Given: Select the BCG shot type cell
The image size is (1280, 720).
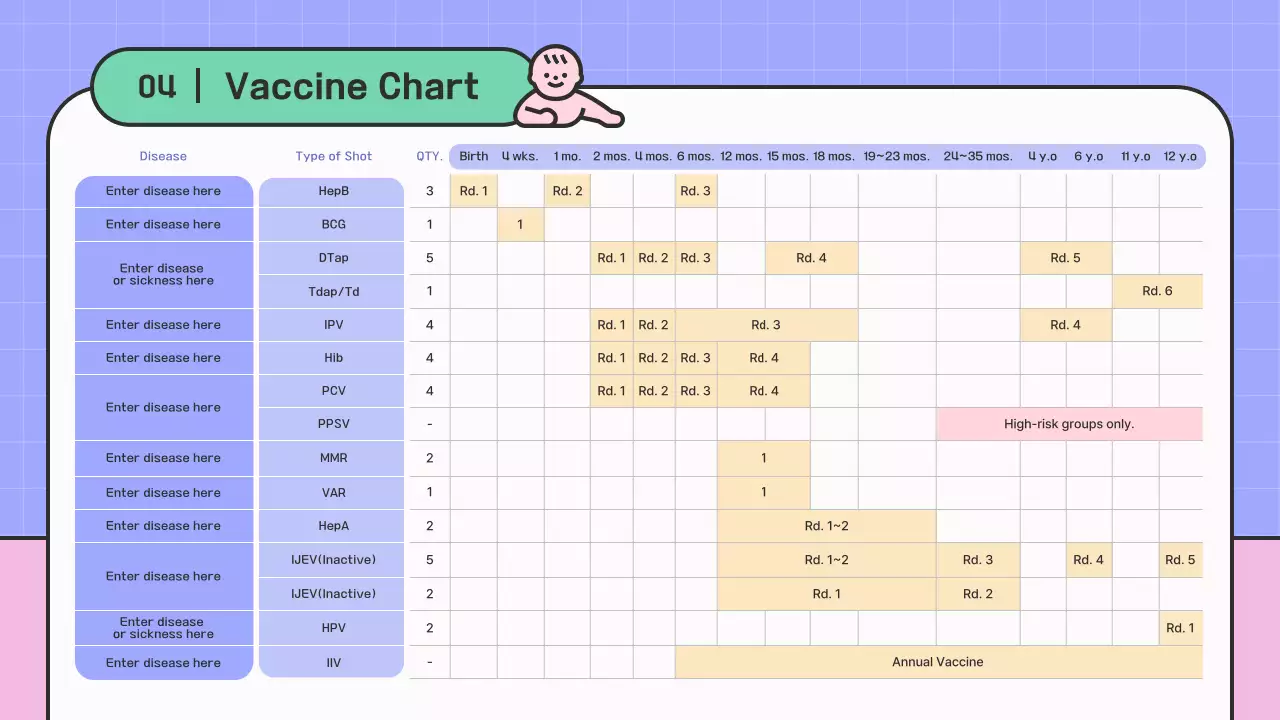Looking at the screenshot, I should (x=333, y=224).
